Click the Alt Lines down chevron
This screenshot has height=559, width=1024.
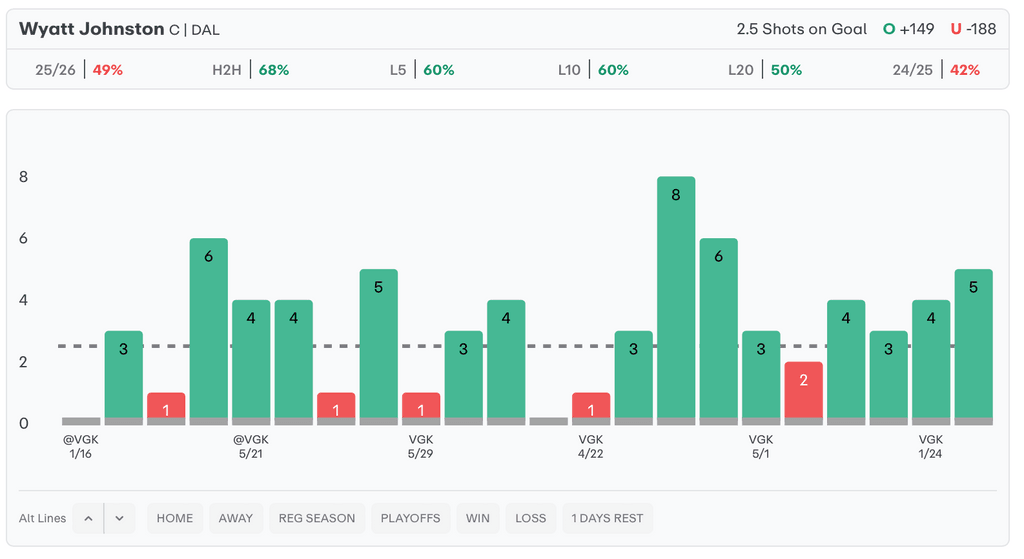coord(119,518)
